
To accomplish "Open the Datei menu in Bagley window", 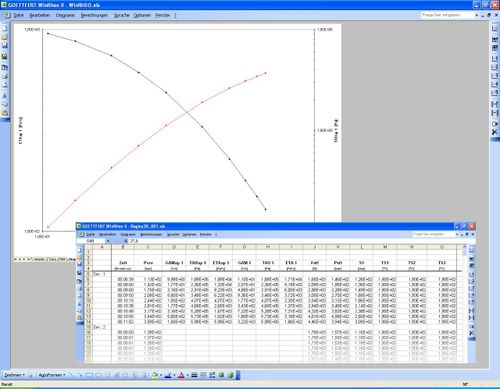I will [x=90, y=234].
